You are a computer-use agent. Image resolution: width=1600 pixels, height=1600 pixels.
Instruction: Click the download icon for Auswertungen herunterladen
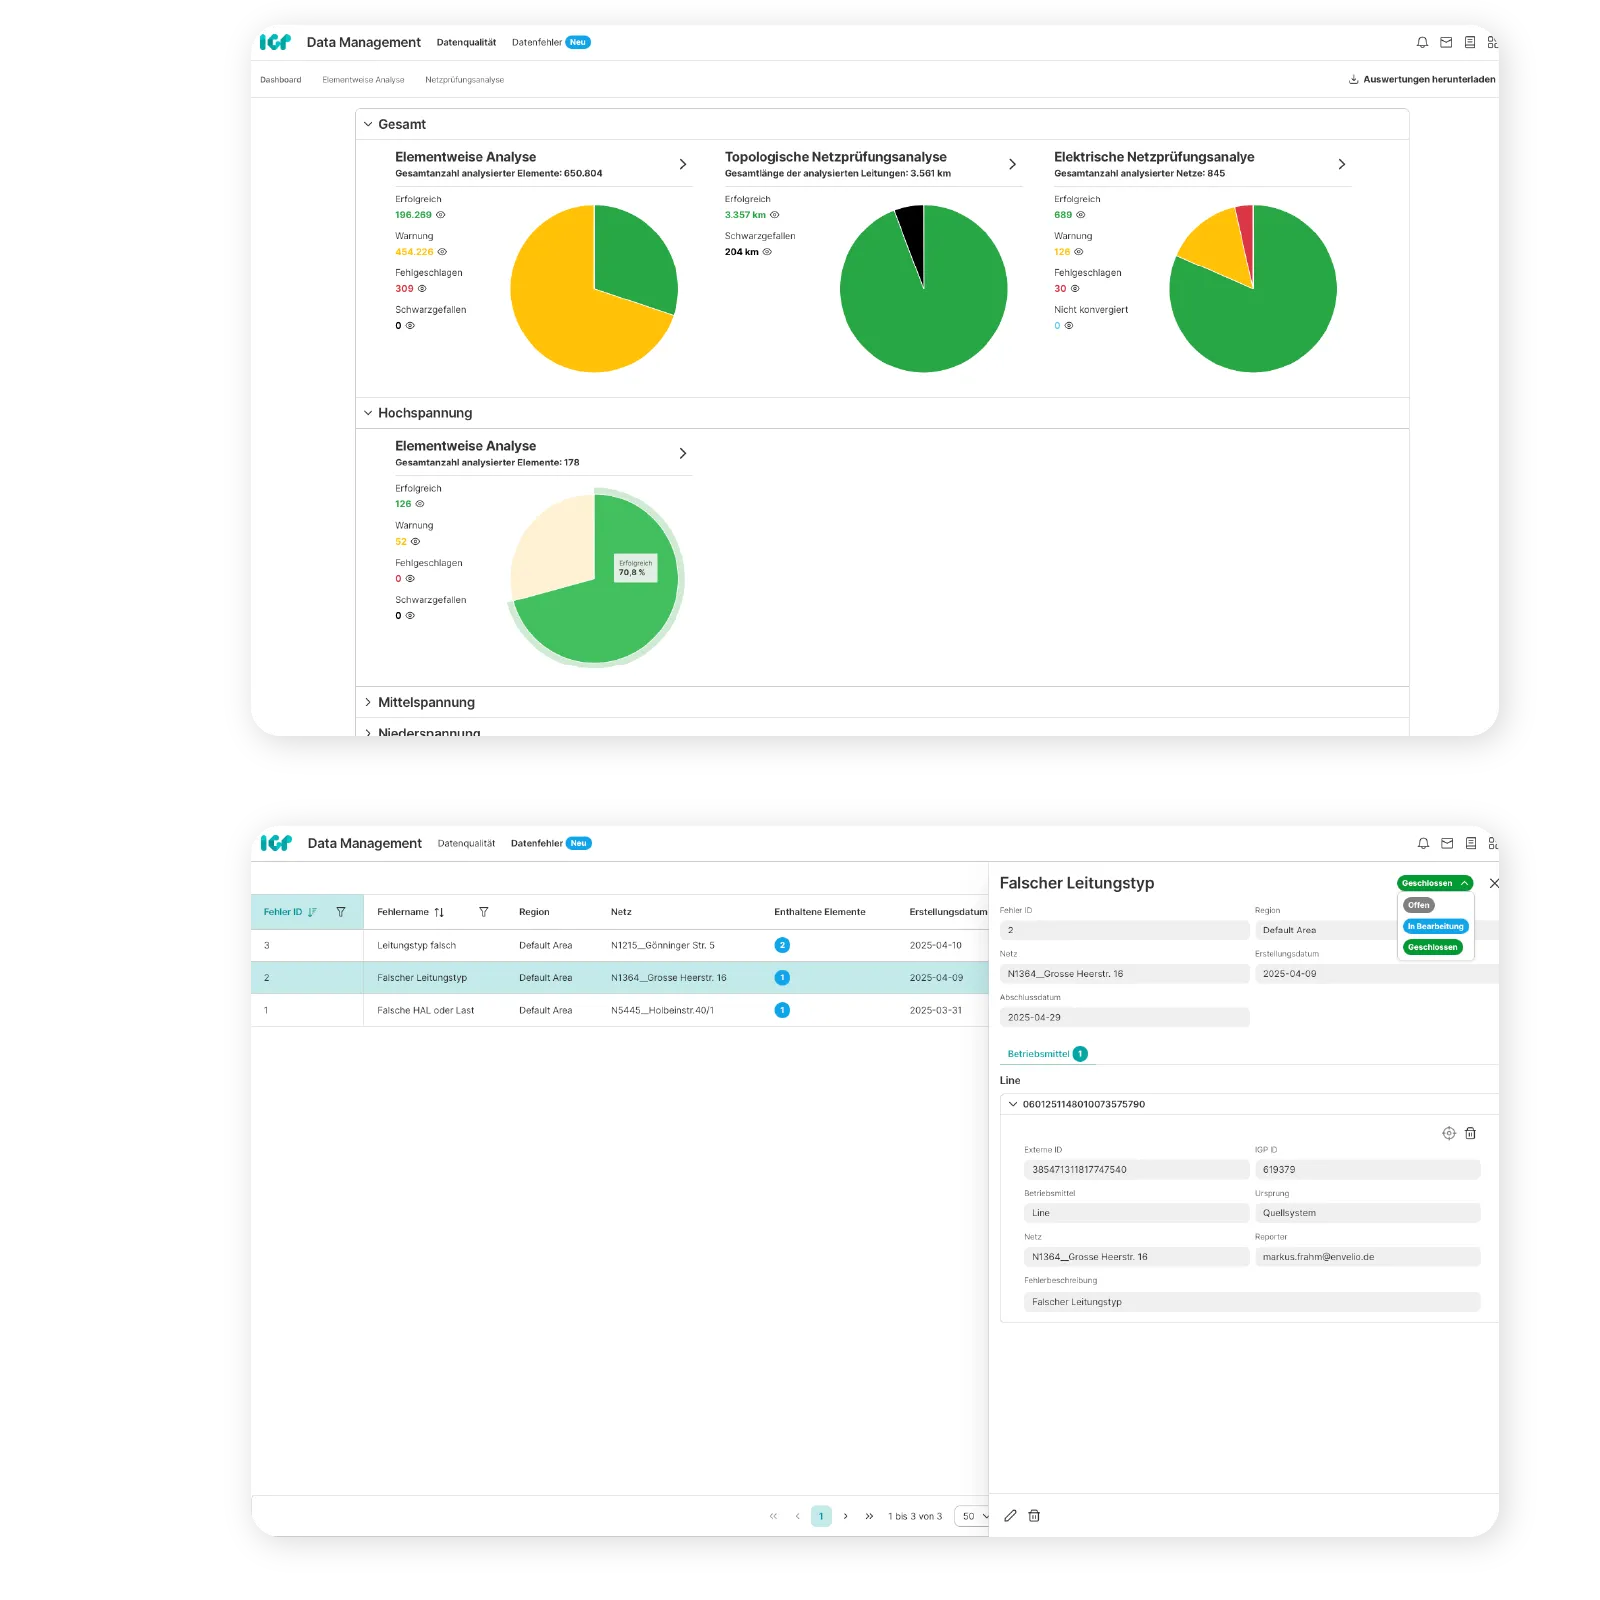[1353, 79]
